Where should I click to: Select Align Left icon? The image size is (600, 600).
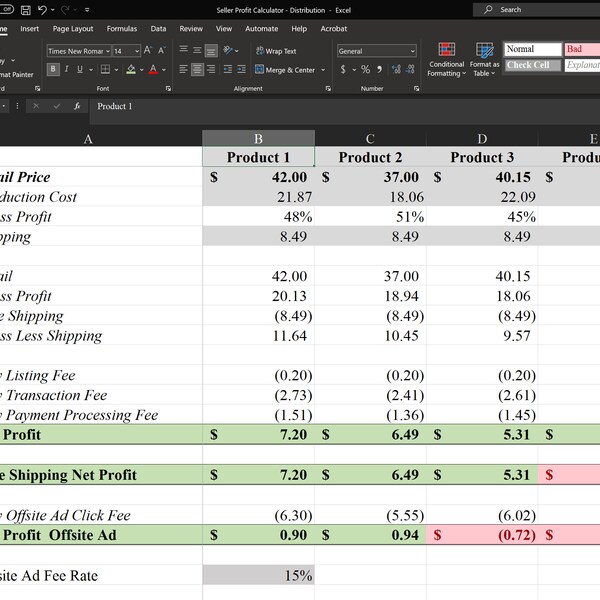click(184, 69)
